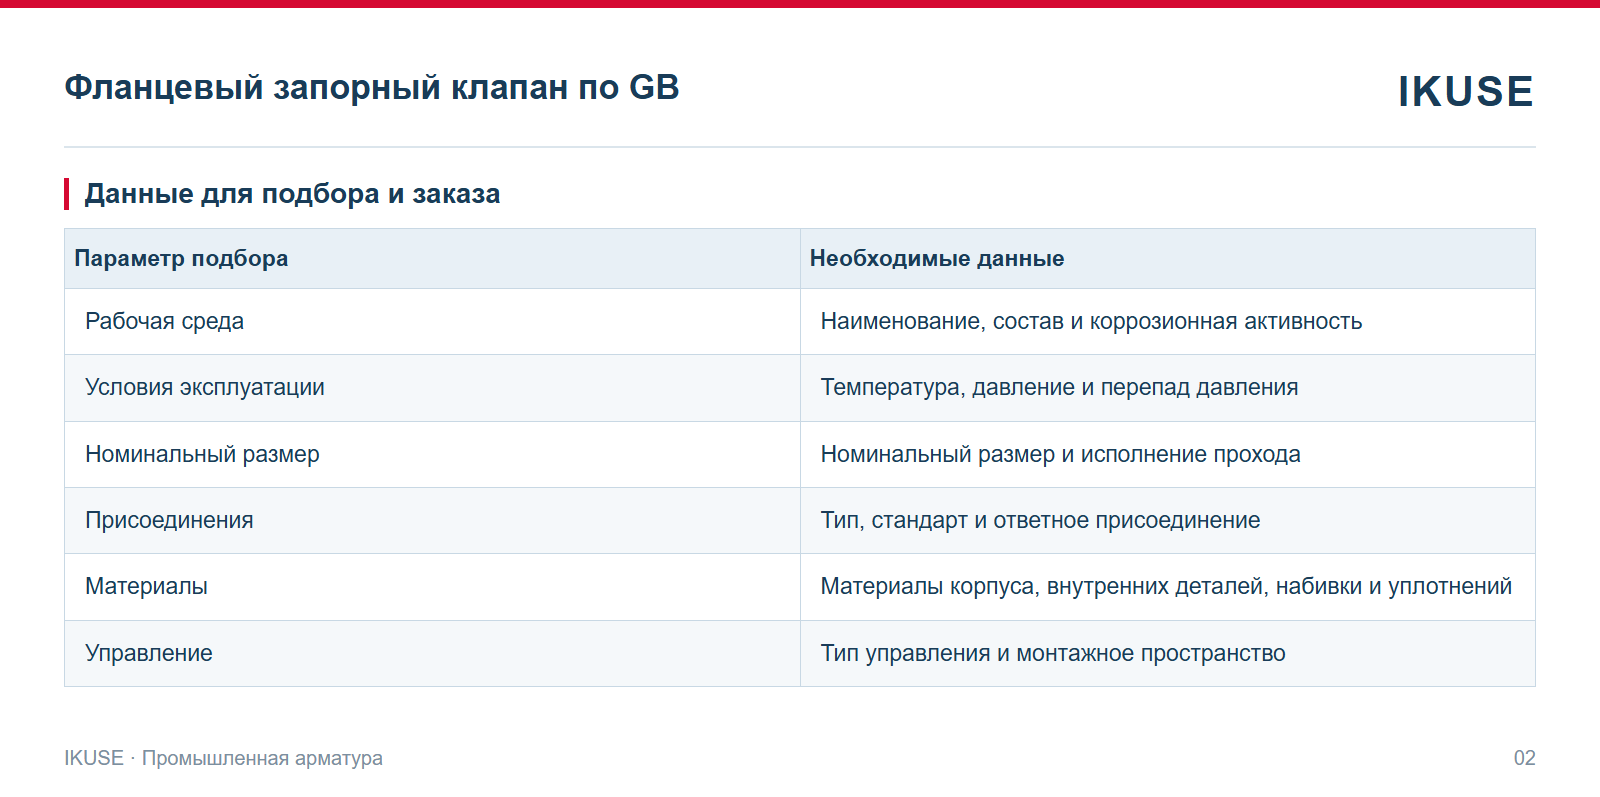Select "Тип управления и монтажное пространство" cell
Image resolution: width=1600 pixels, height=797 pixels.
click(x=1168, y=653)
